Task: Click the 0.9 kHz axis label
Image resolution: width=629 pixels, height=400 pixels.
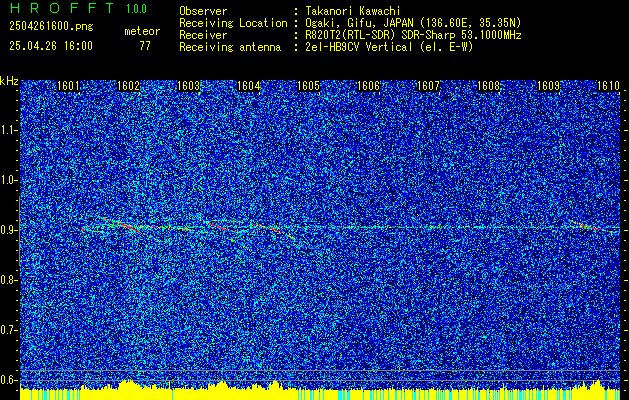Action: [8, 230]
